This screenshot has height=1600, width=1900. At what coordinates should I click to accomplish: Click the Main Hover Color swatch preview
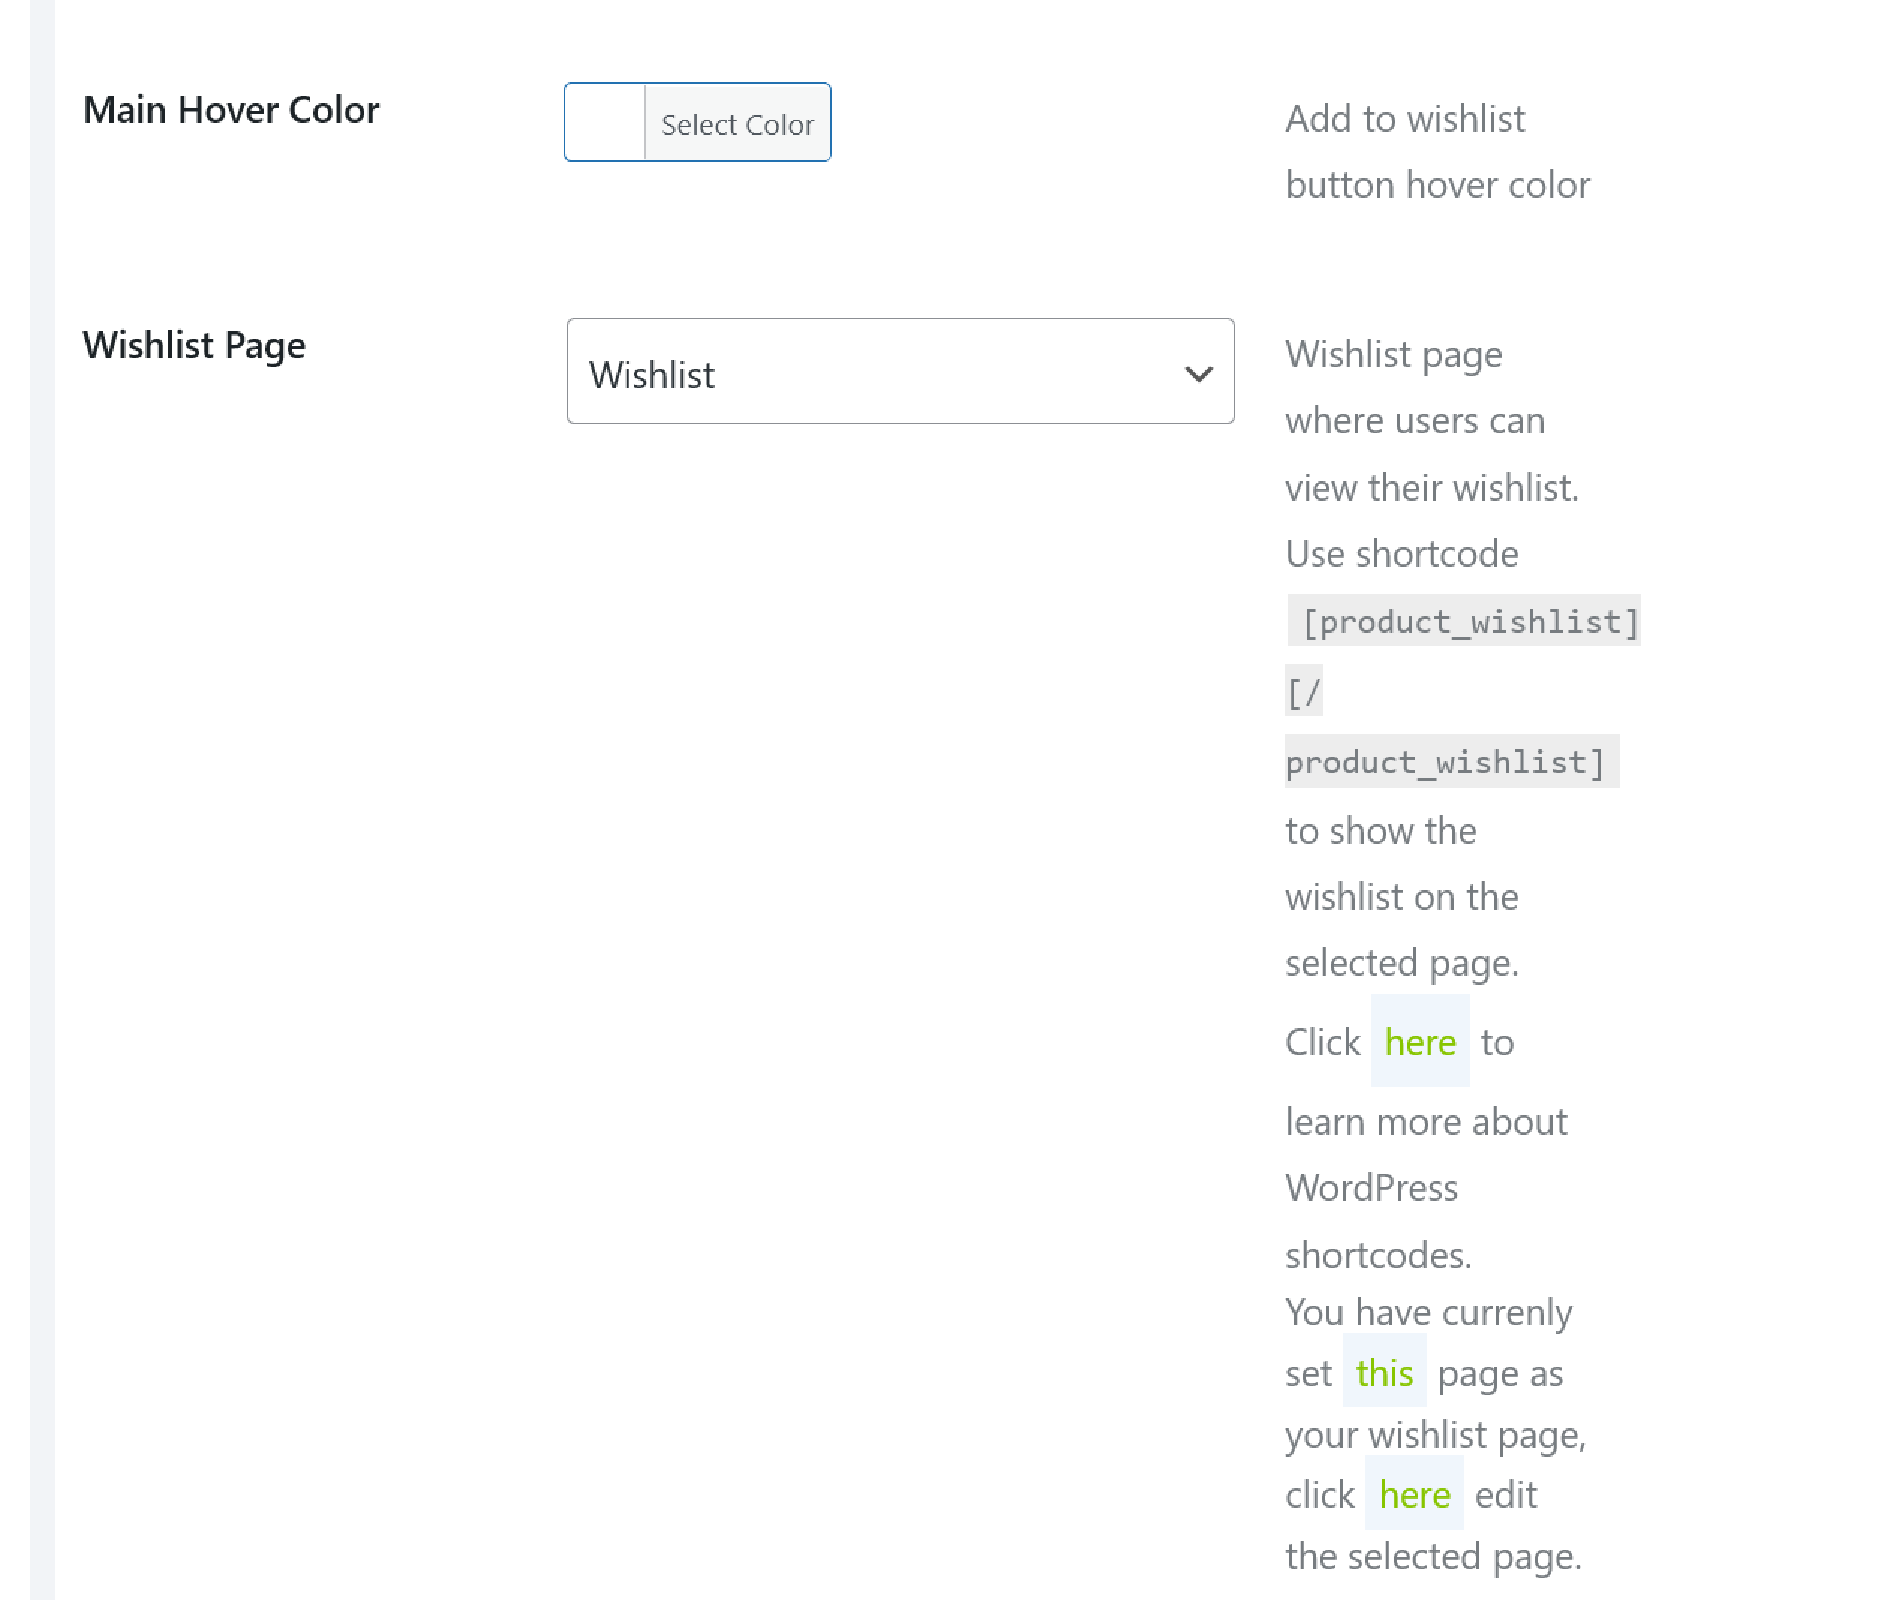(x=605, y=122)
